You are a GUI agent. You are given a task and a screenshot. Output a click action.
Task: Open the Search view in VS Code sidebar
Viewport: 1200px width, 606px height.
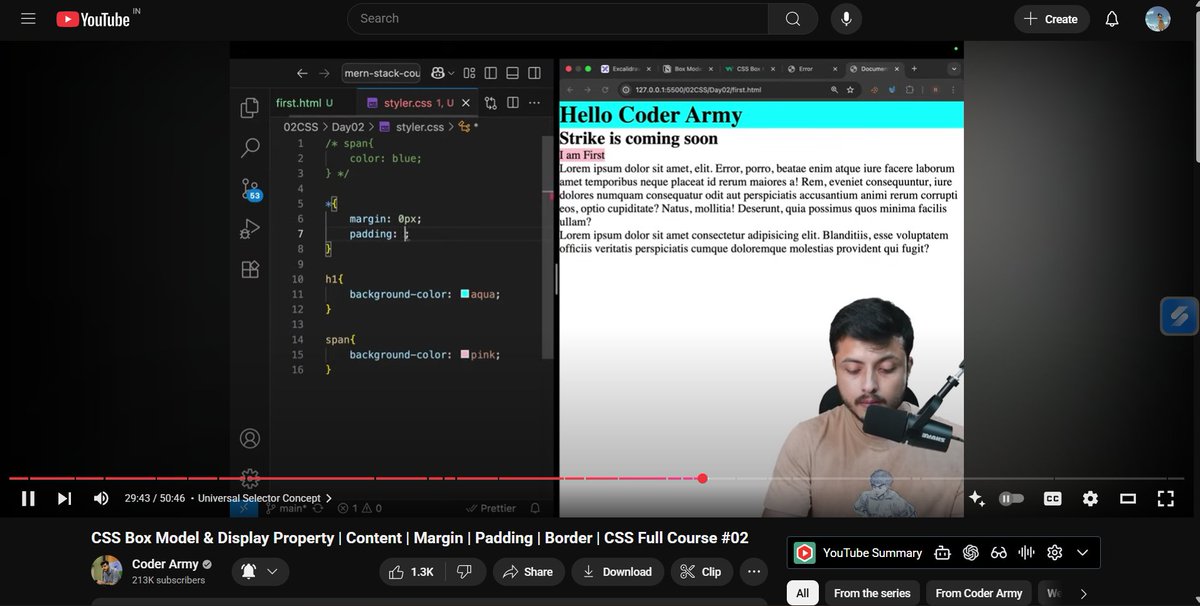pos(249,147)
